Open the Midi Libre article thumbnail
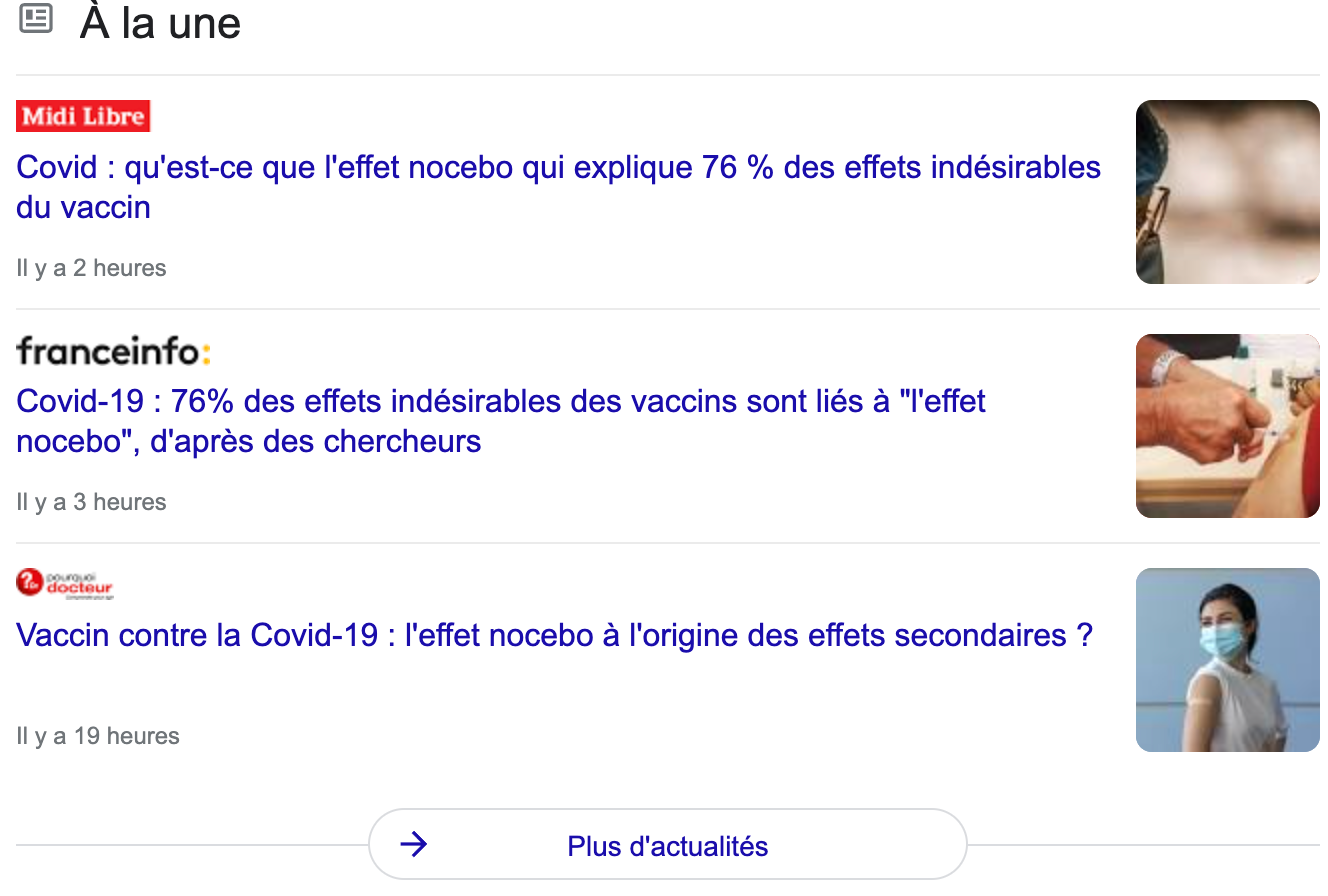The width and height of the screenshot is (1328, 896). [1227, 192]
